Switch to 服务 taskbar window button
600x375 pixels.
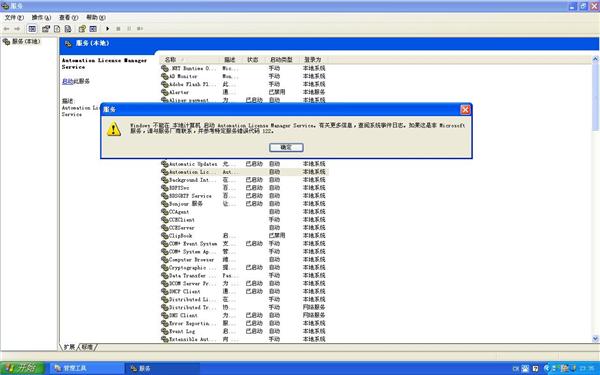point(163,368)
